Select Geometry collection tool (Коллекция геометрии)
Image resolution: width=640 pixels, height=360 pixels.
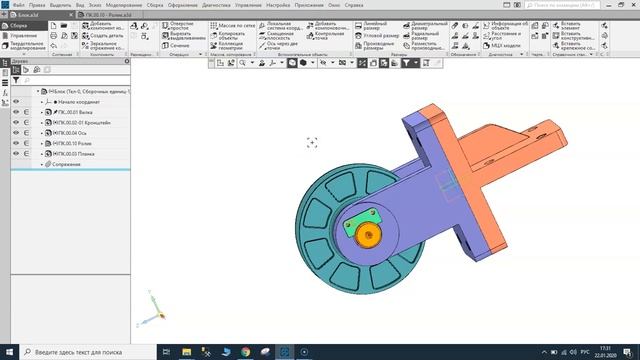[227, 46]
